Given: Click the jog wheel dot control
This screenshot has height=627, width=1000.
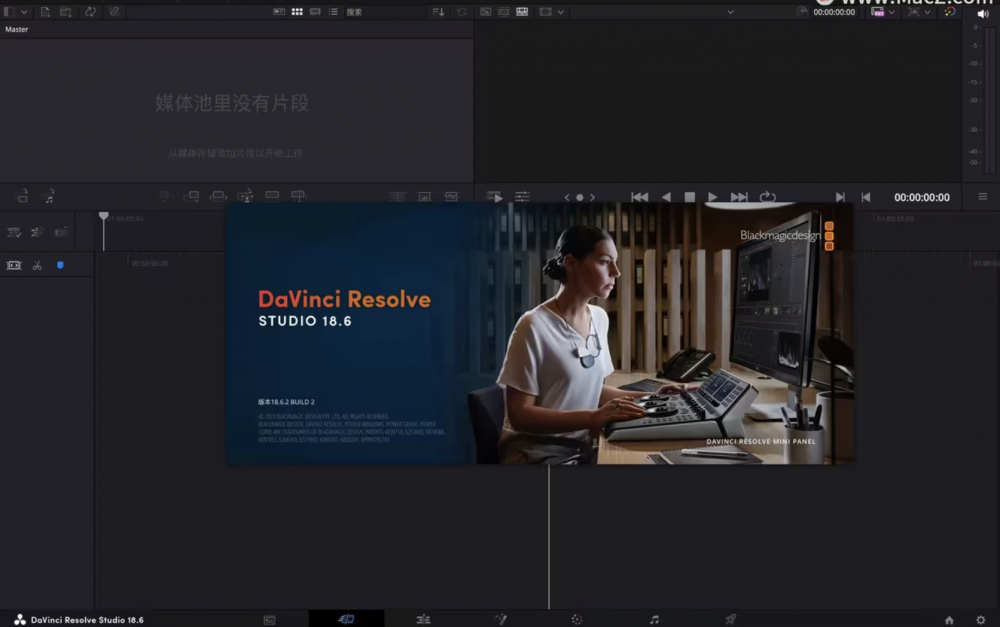Looking at the screenshot, I should tap(580, 198).
